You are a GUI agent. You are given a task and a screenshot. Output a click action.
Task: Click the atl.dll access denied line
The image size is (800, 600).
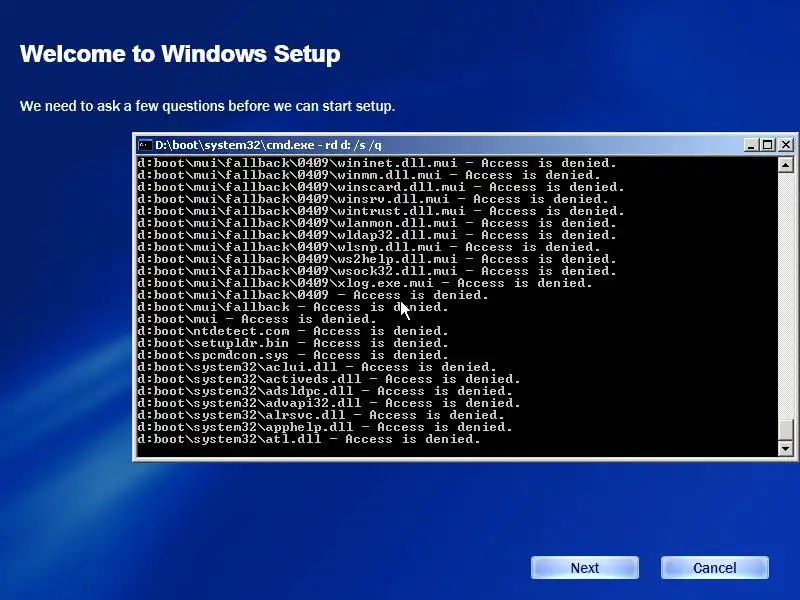[x=309, y=439]
